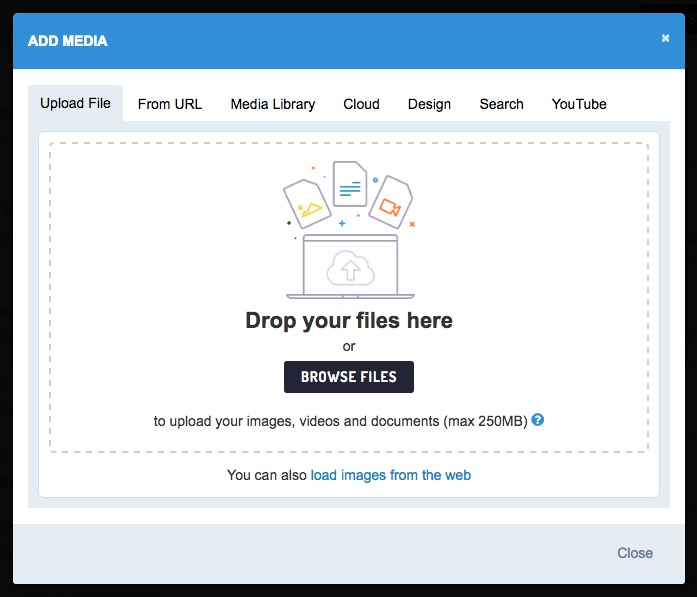The height and width of the screenshot is (597, 697).
Task: Click the blue-lined document file icon
Action: 350,184
